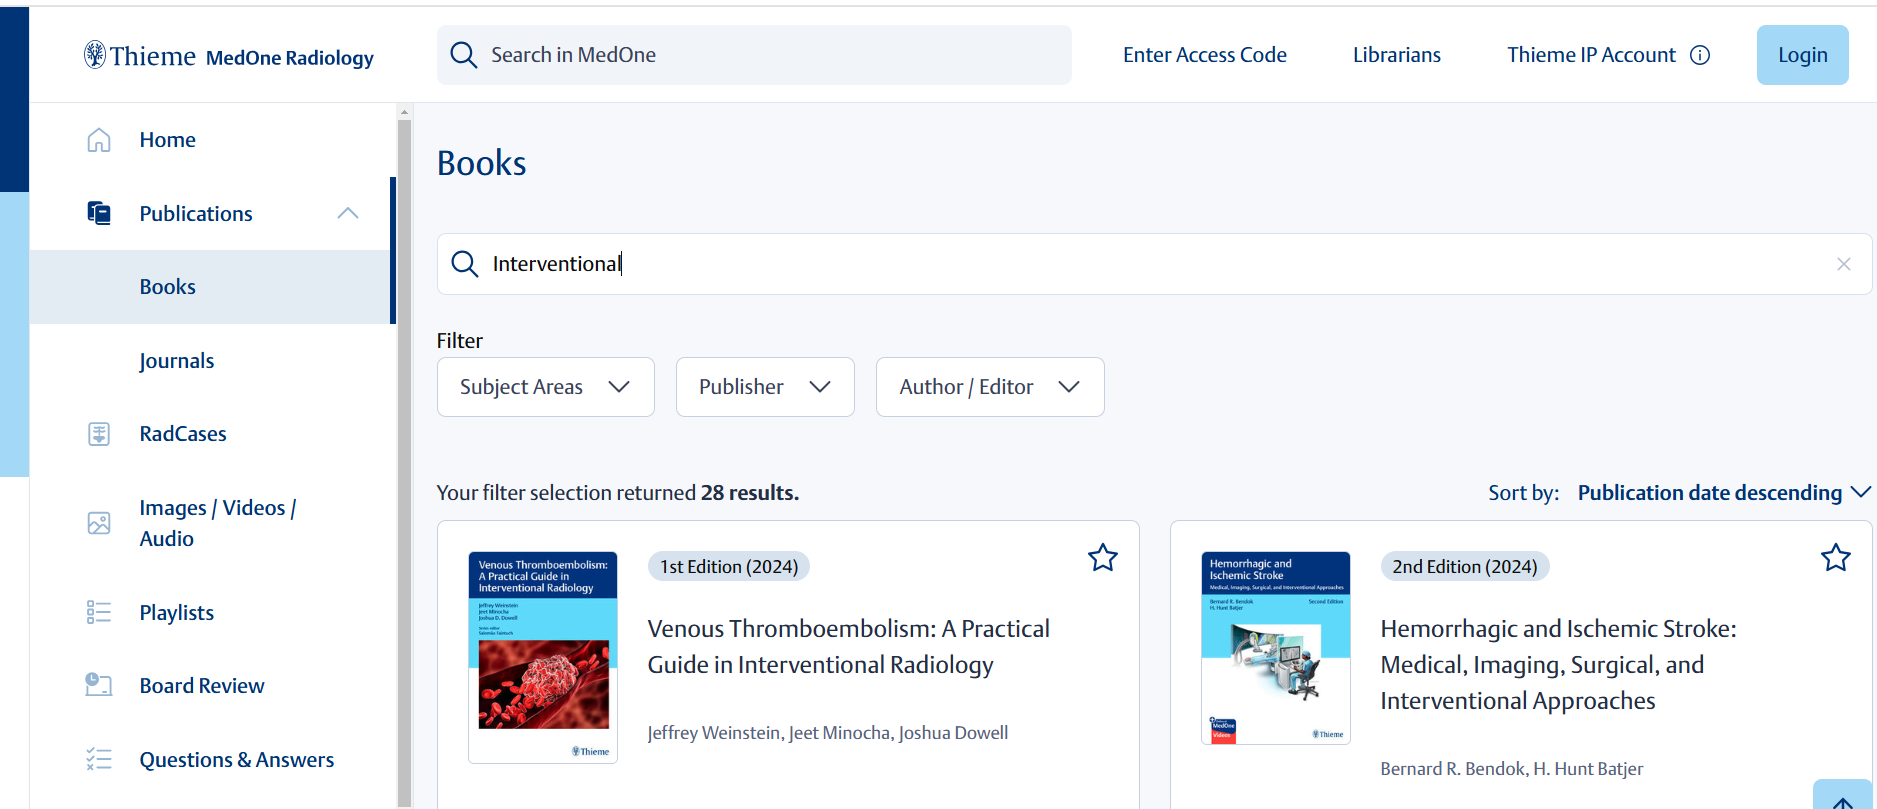
Task: Click authors Jeffrey Weinstein, Jeet Minocha, Joshua Dowell
Action: coord(827,733)
